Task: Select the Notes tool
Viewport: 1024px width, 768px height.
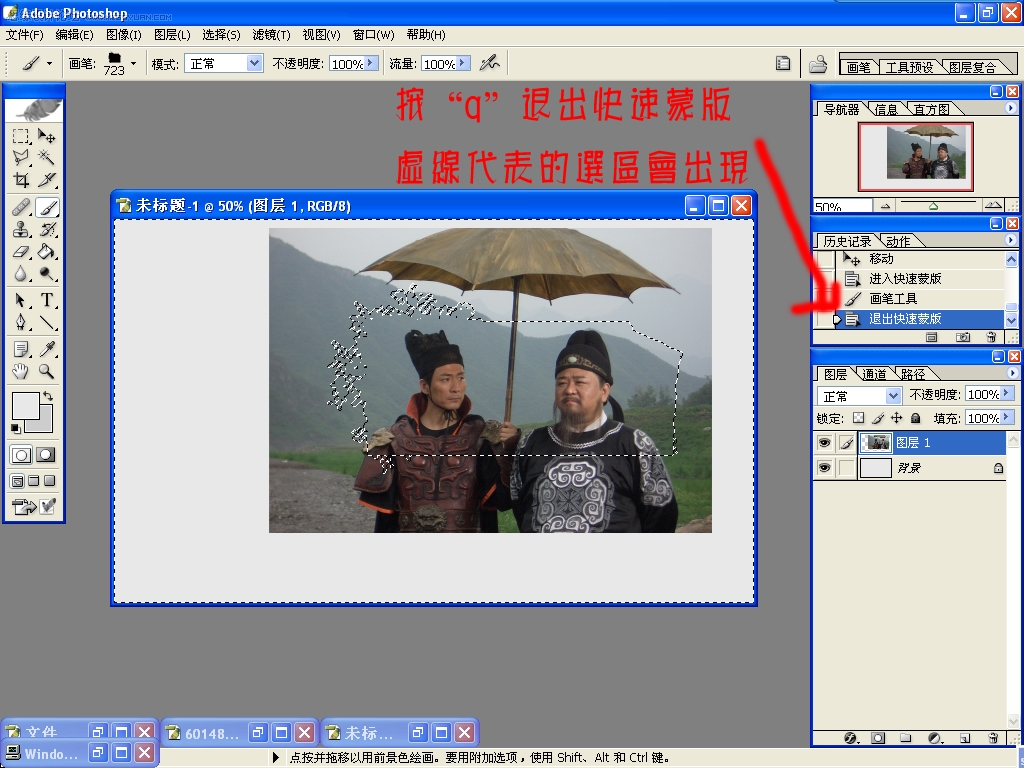Action: pos(21,349)
